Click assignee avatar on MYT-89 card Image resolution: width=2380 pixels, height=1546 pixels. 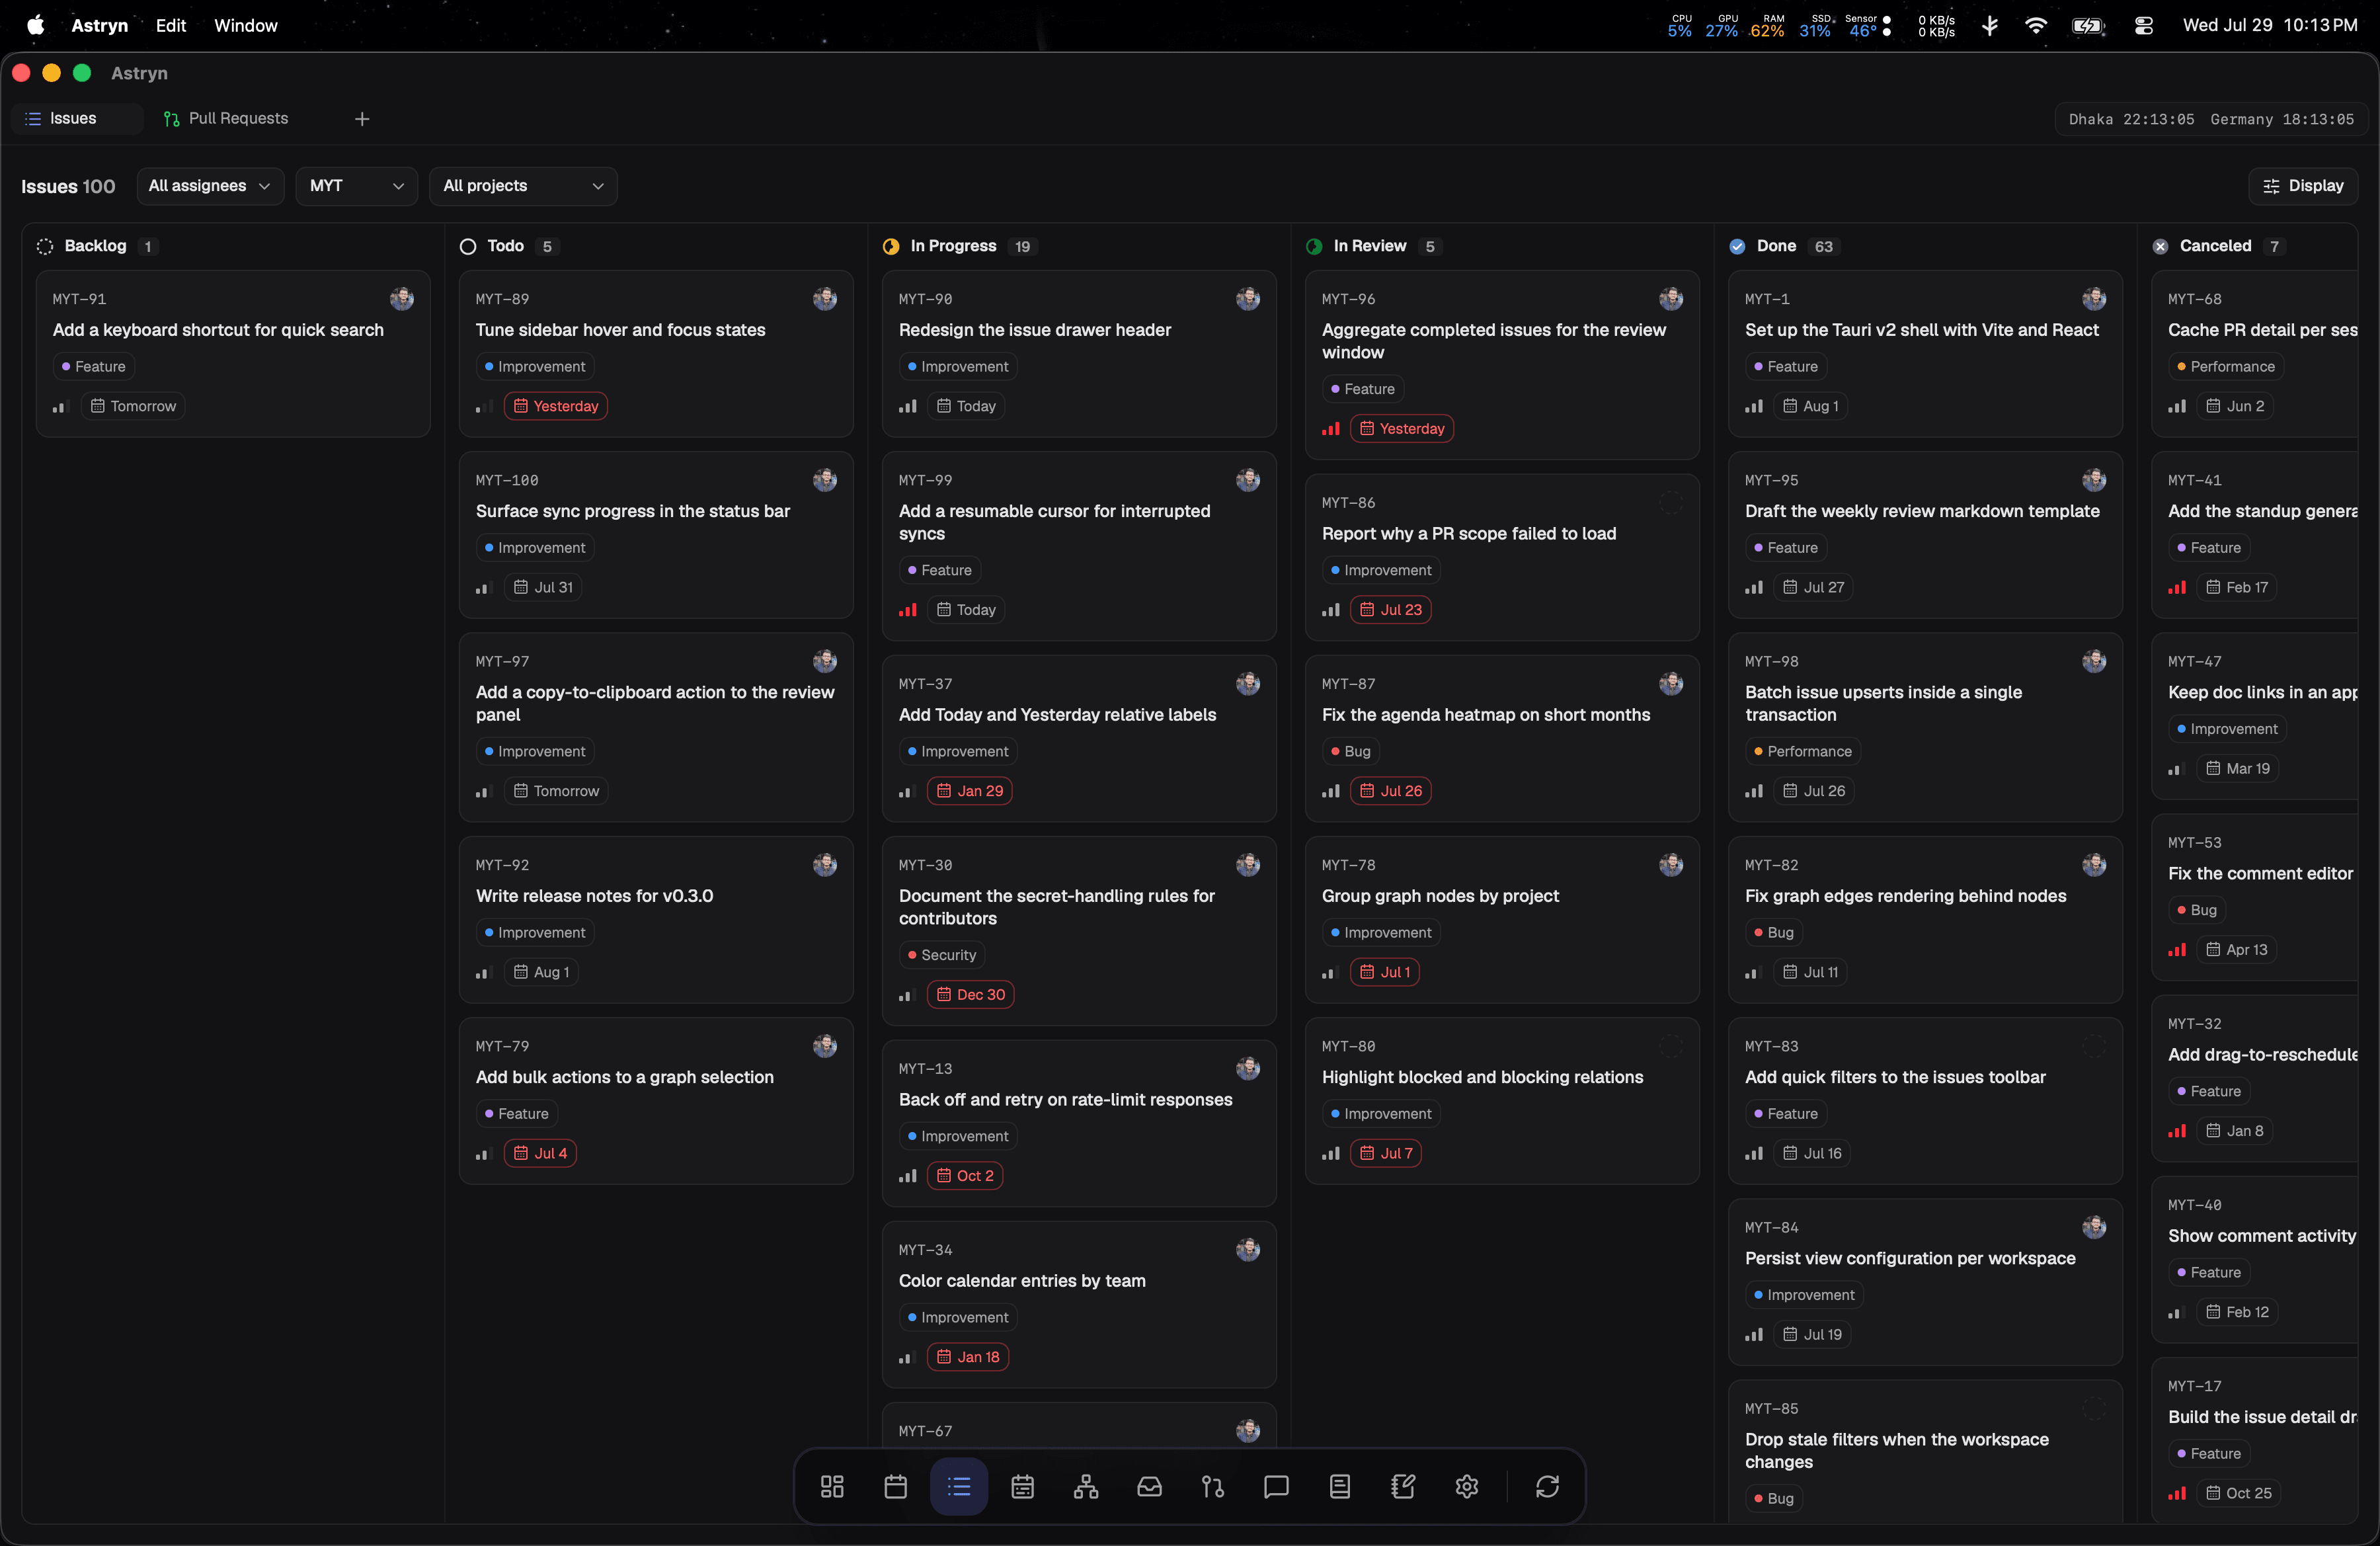tap(825, 299)
